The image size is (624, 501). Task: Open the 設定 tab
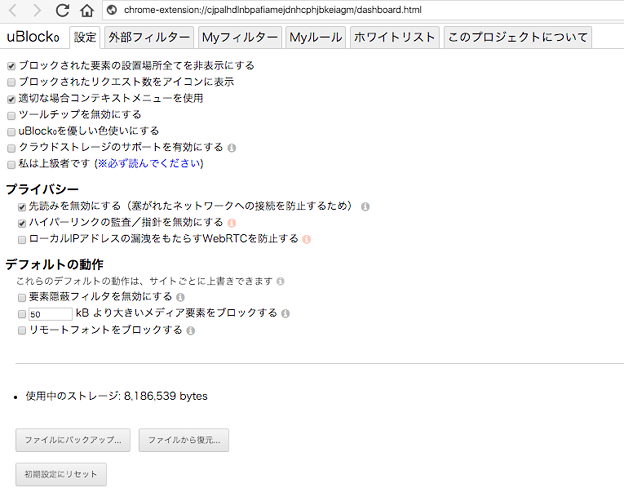pyautogui.click(x=85, y=37)
